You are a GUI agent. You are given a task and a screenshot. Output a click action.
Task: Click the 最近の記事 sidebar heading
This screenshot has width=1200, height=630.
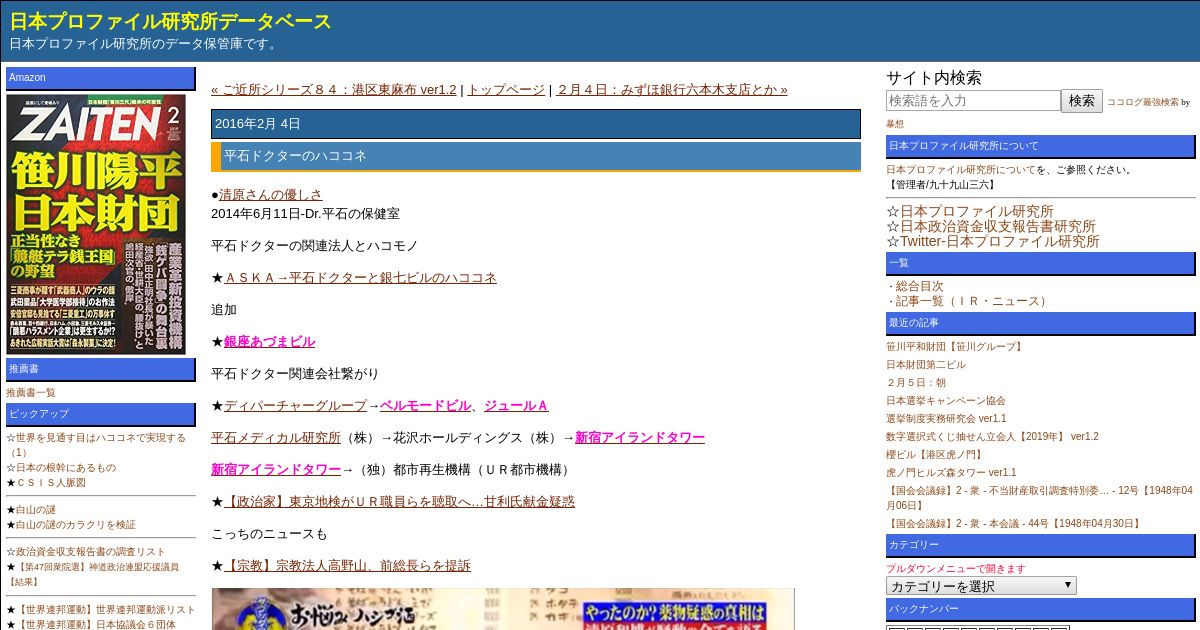[x=1041, y=323]
